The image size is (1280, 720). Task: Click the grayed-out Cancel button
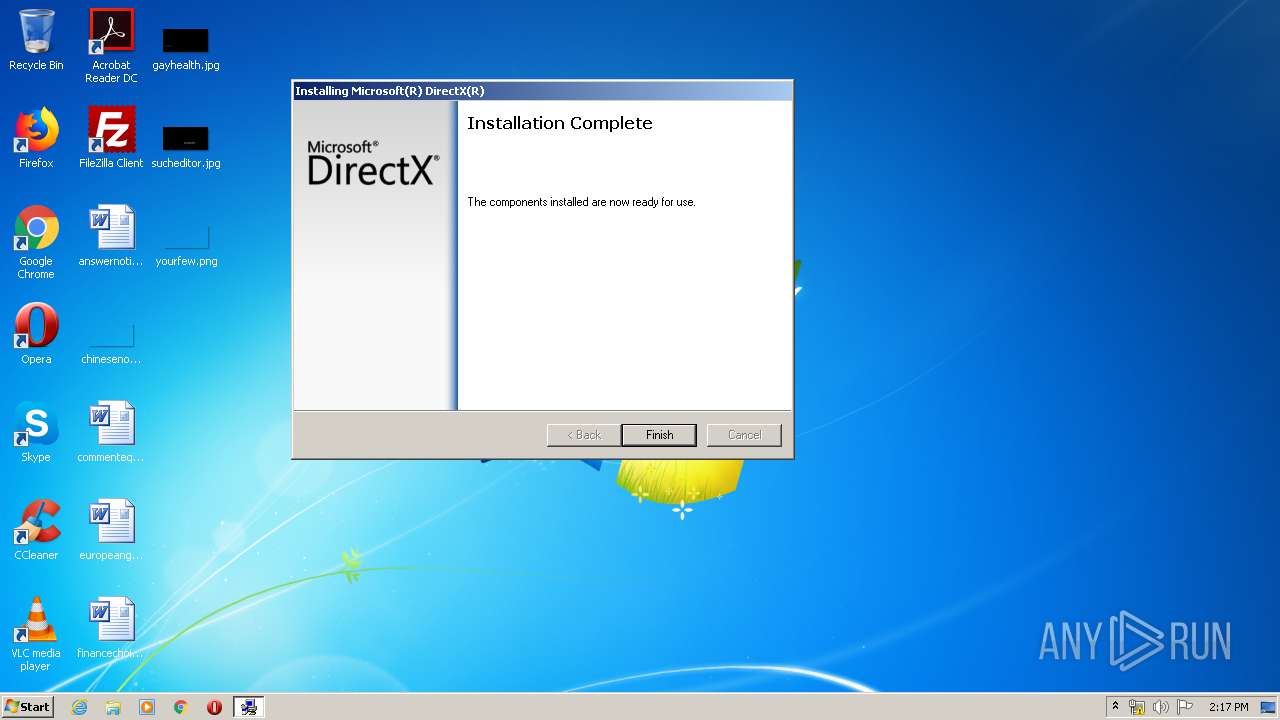pos(744,435)
